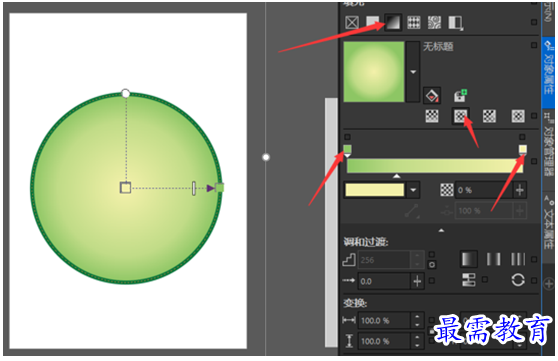Image resolution: width=558 pixels, height=361 pixels.
Task: Toggle the small square right of the repeat fill icon
Action: [534, 260]
